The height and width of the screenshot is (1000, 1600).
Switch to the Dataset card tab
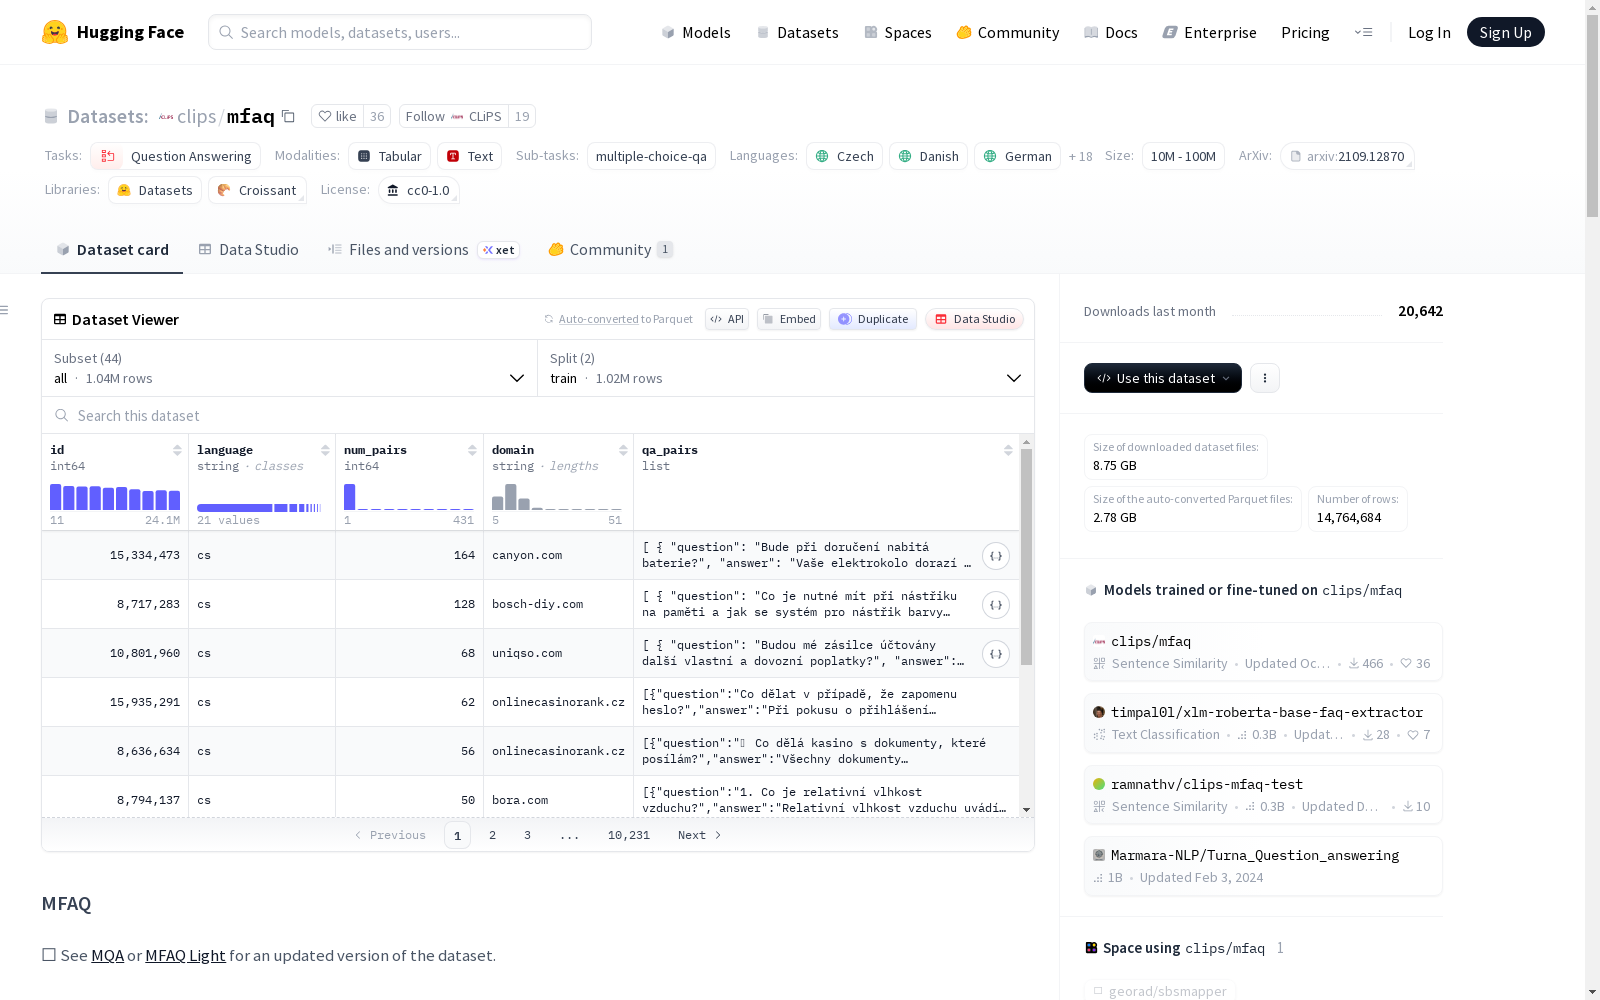(x=112, y=250)
